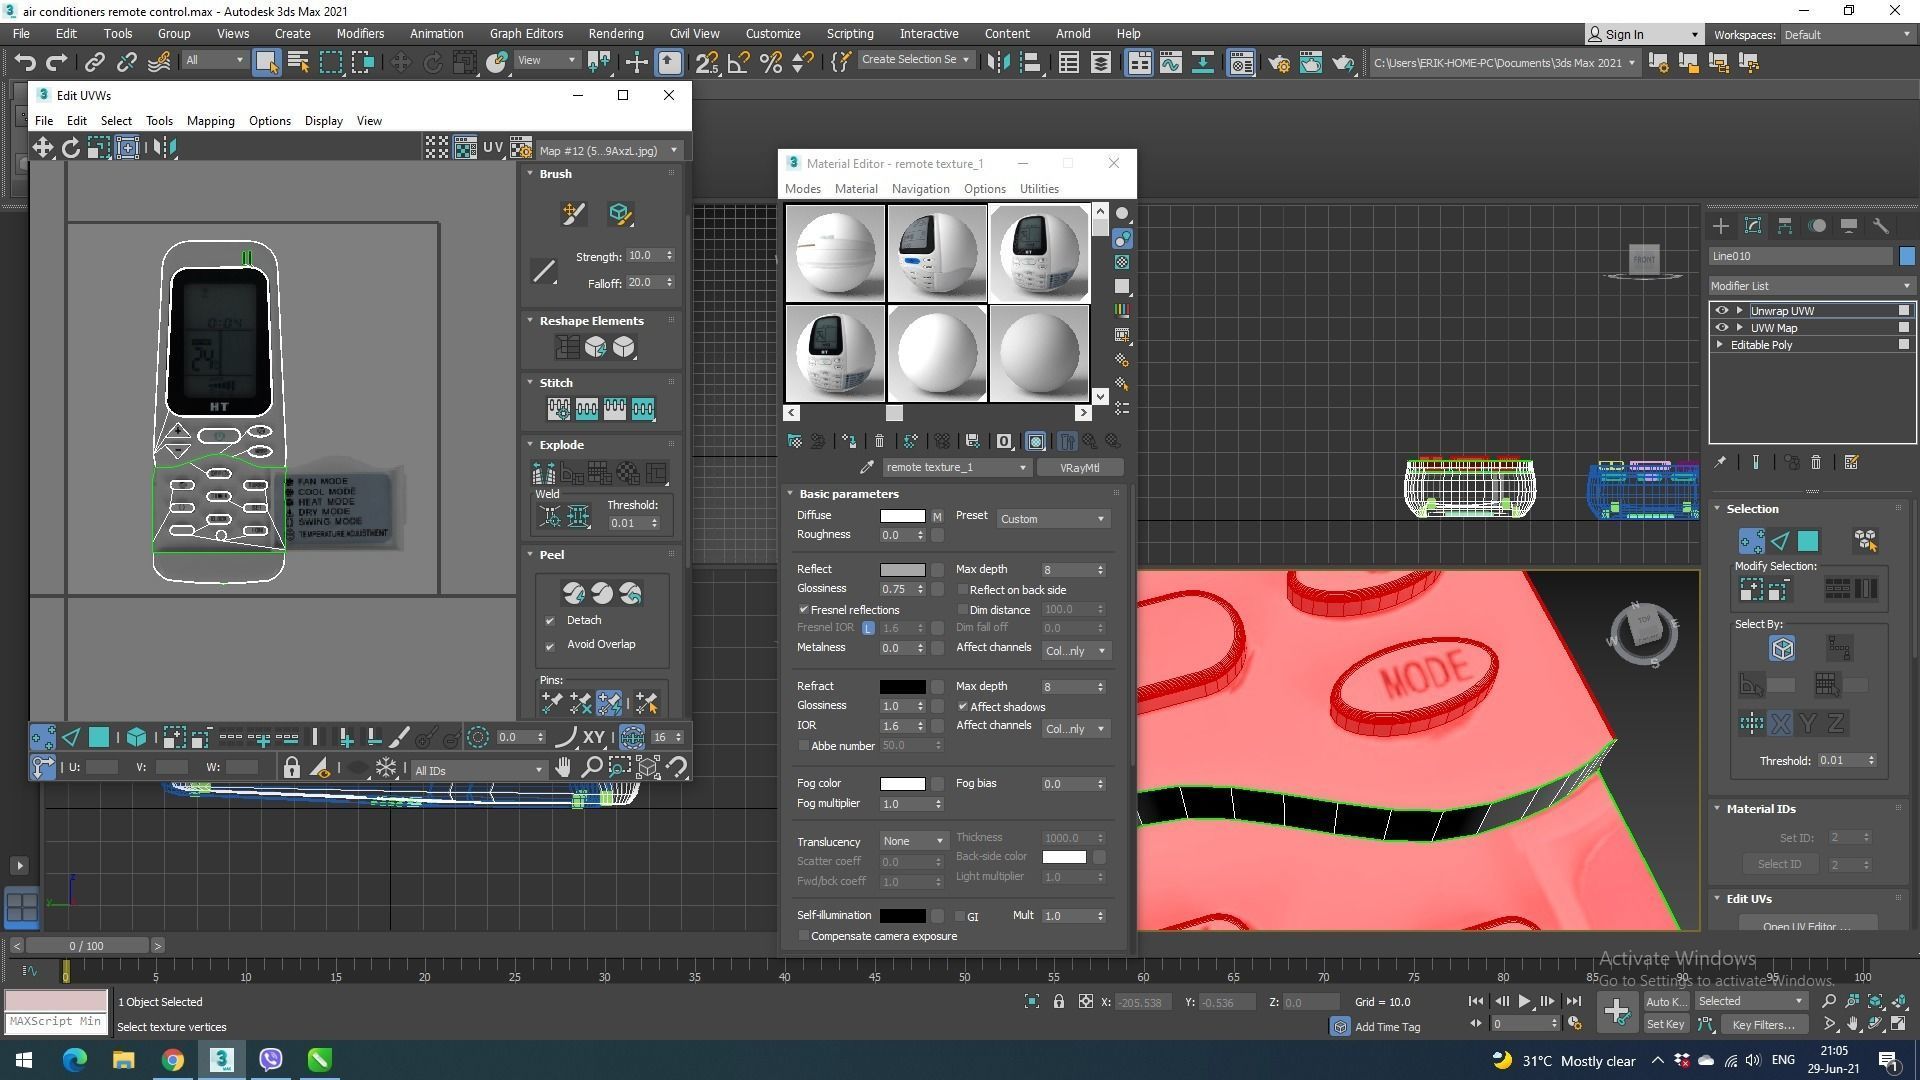This screenshot has height=1080, width=1920.
Task: Select the Rotate tool in Edit UVWs
Action: (71, 147)
